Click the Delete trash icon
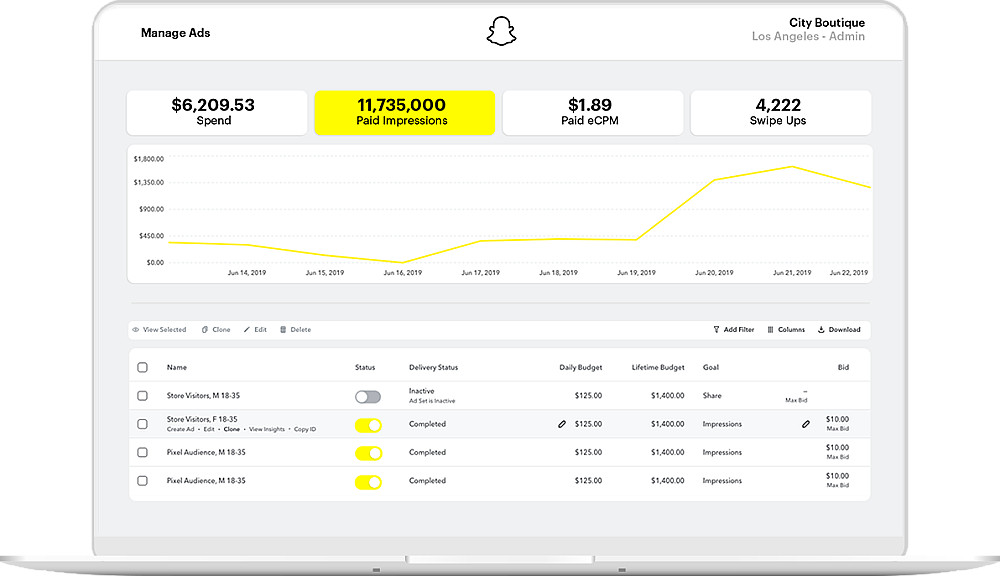The height and width of the screenshot is (576, 1000). 283,330
